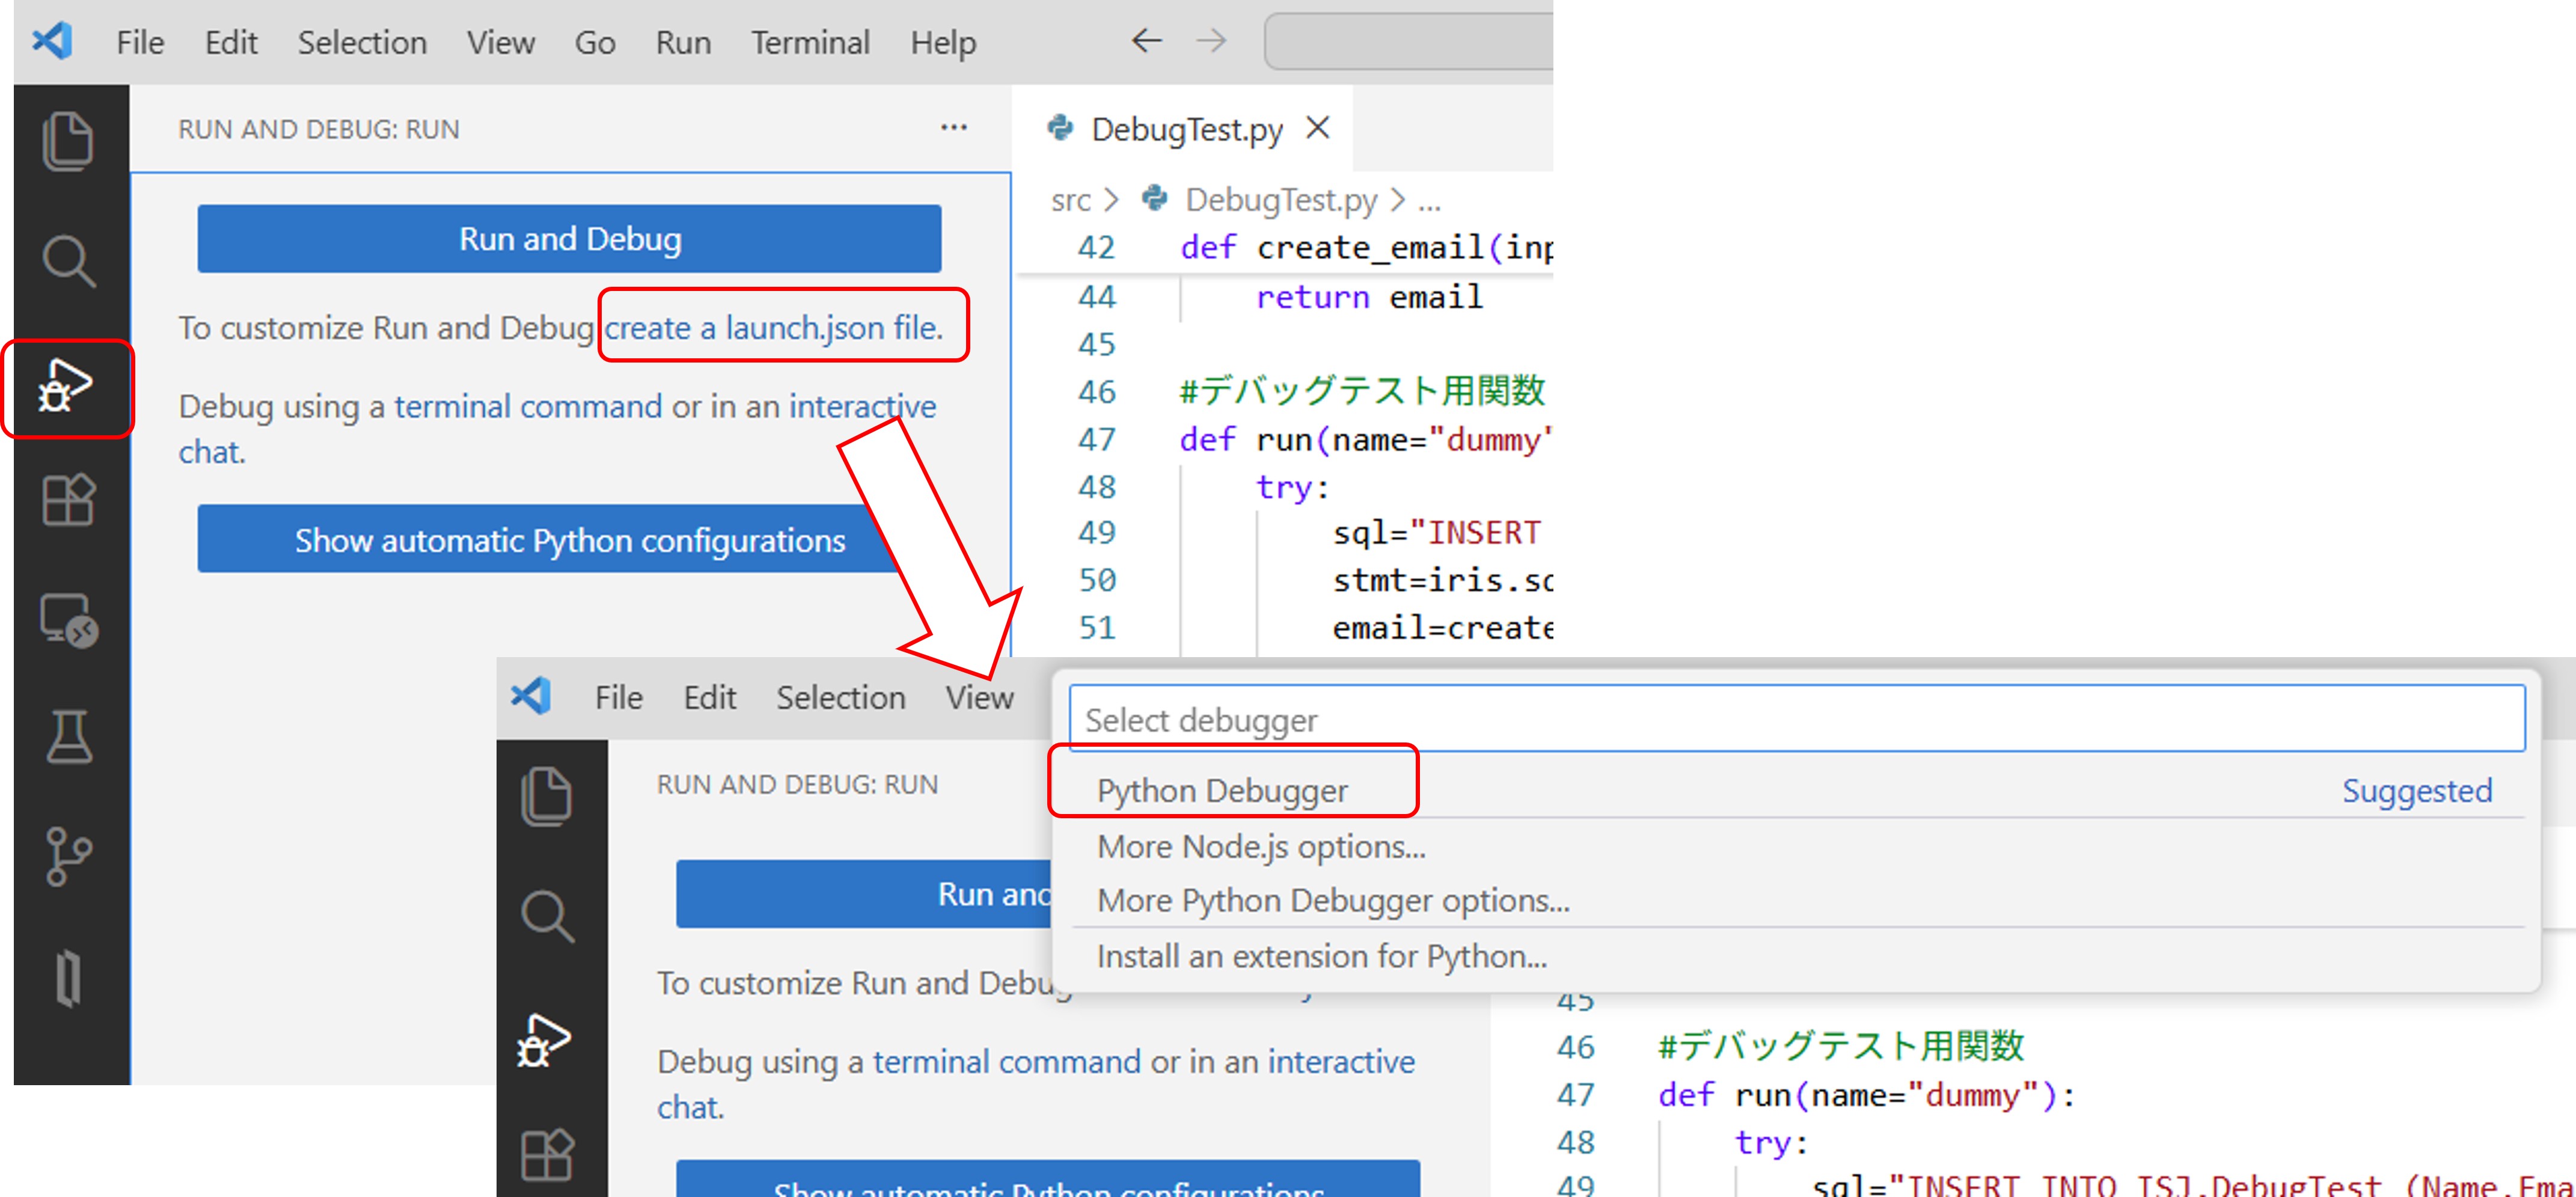Open the Remote Explorer icon
Image resolution: width=2576 pixels, height=1197 pixels.
[x=68, y=619]
